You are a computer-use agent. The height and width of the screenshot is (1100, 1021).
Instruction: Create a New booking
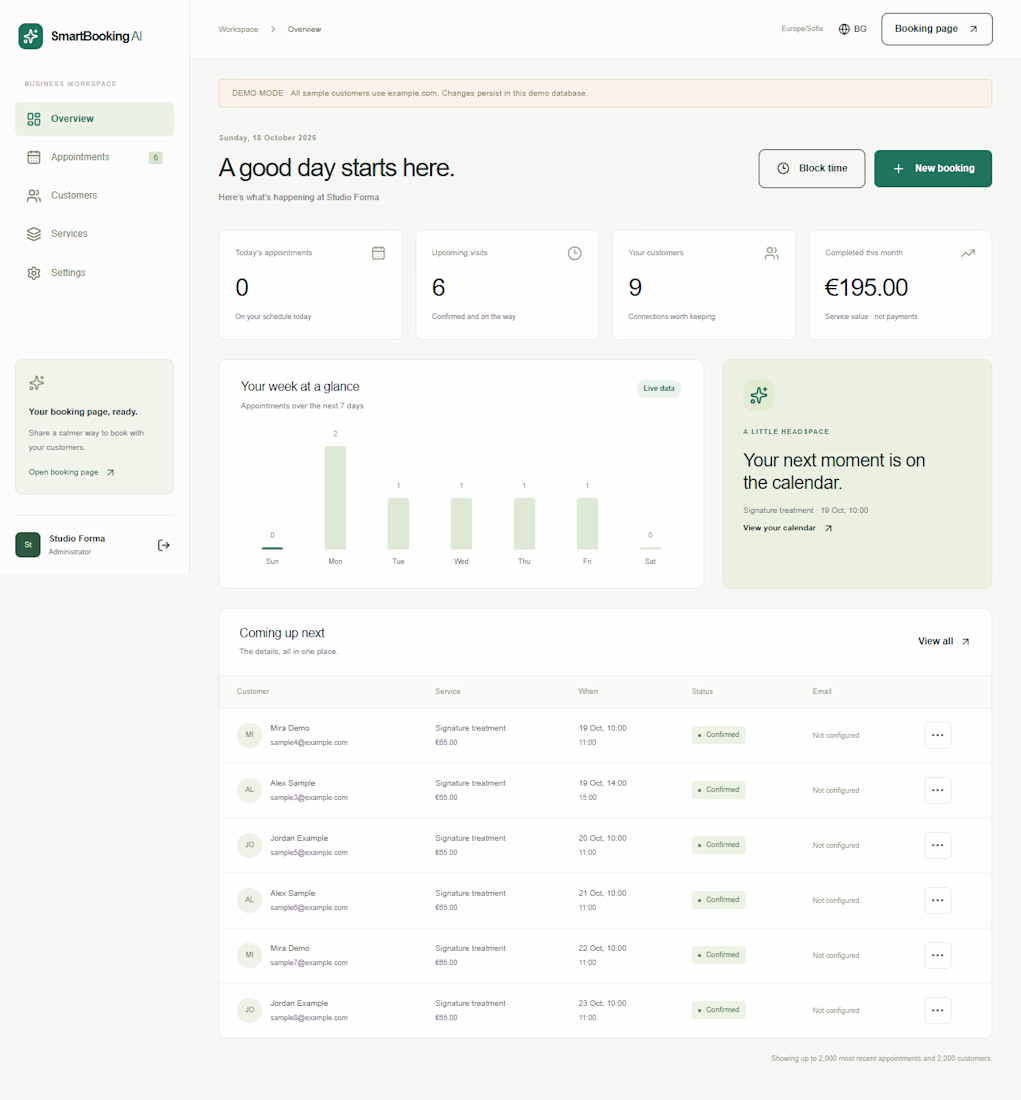[933, 168]
